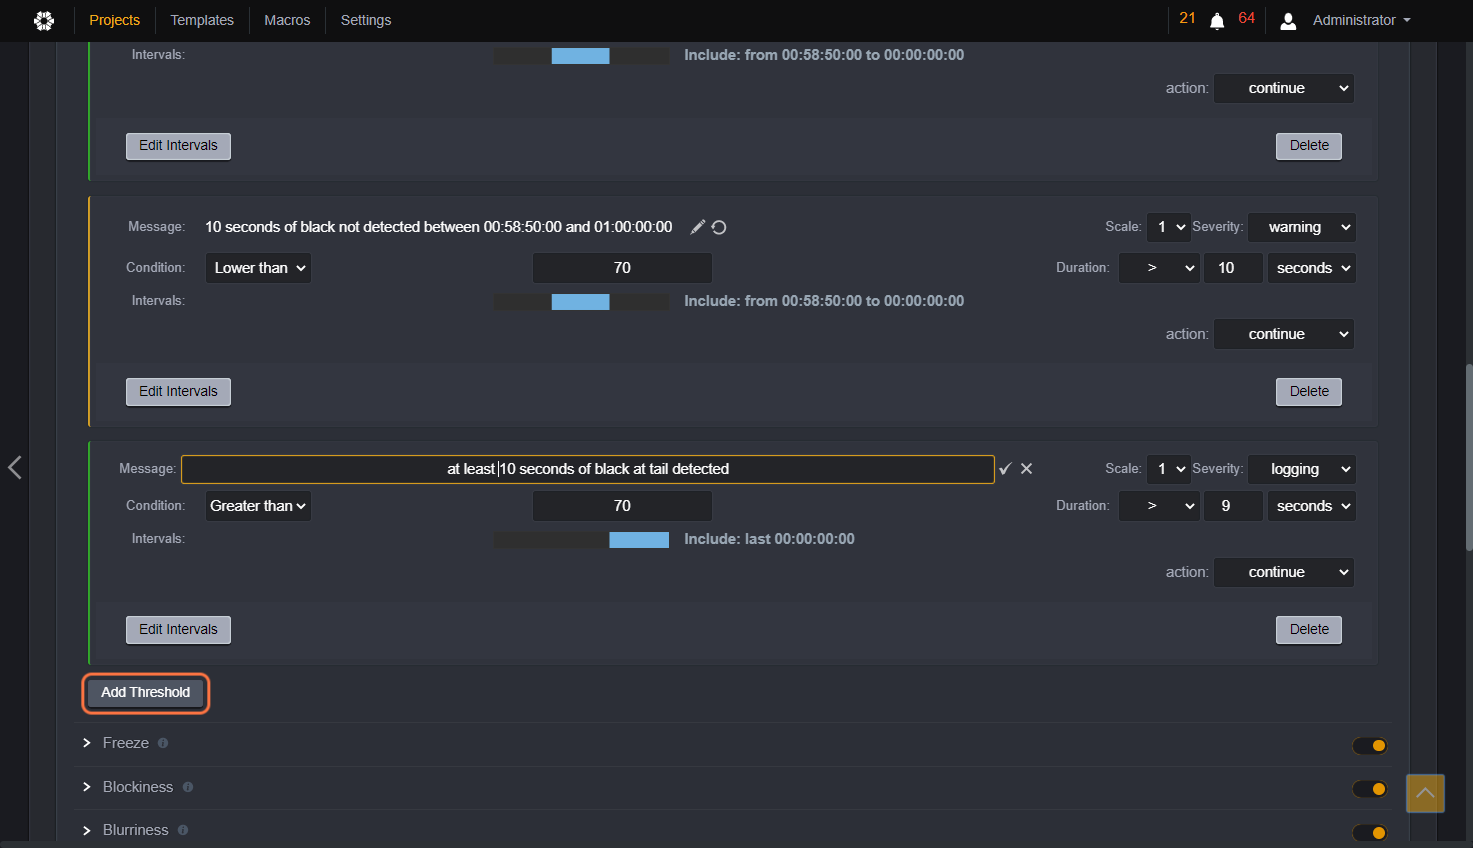1473x848 pixels.
Task: Click info icon next to Blockiness
Action: click(187, 787)
